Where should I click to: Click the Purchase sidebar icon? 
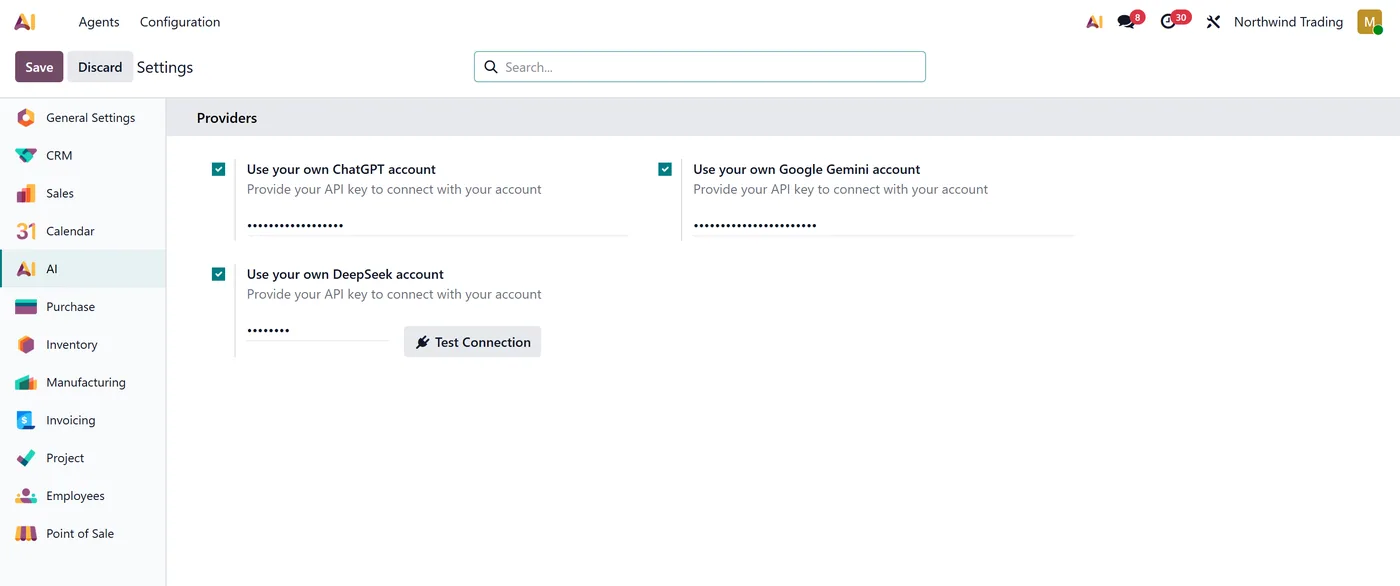click(26, 307)
